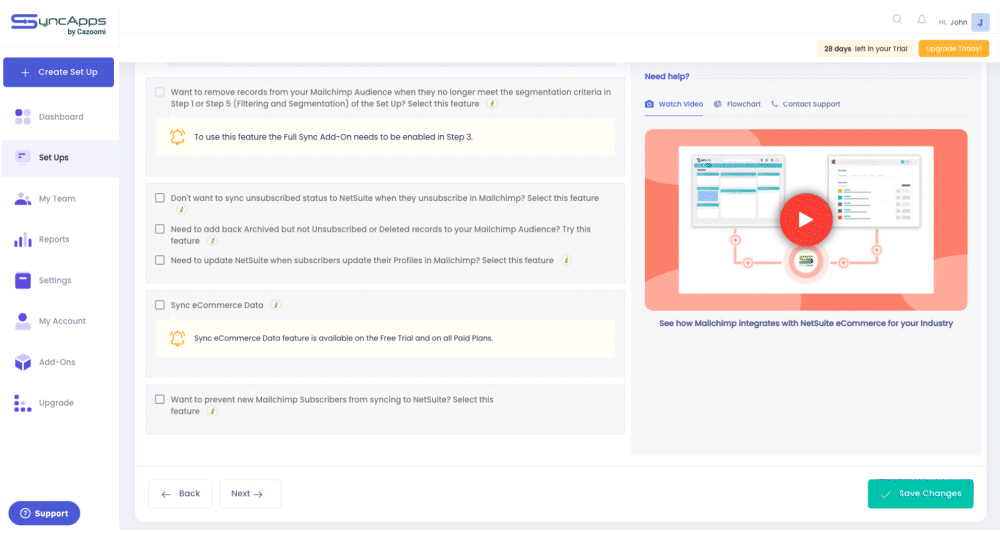This screenshot has height=542, width=1000.
Task: Open the Support chat button
Action: [x=44, y=513]
